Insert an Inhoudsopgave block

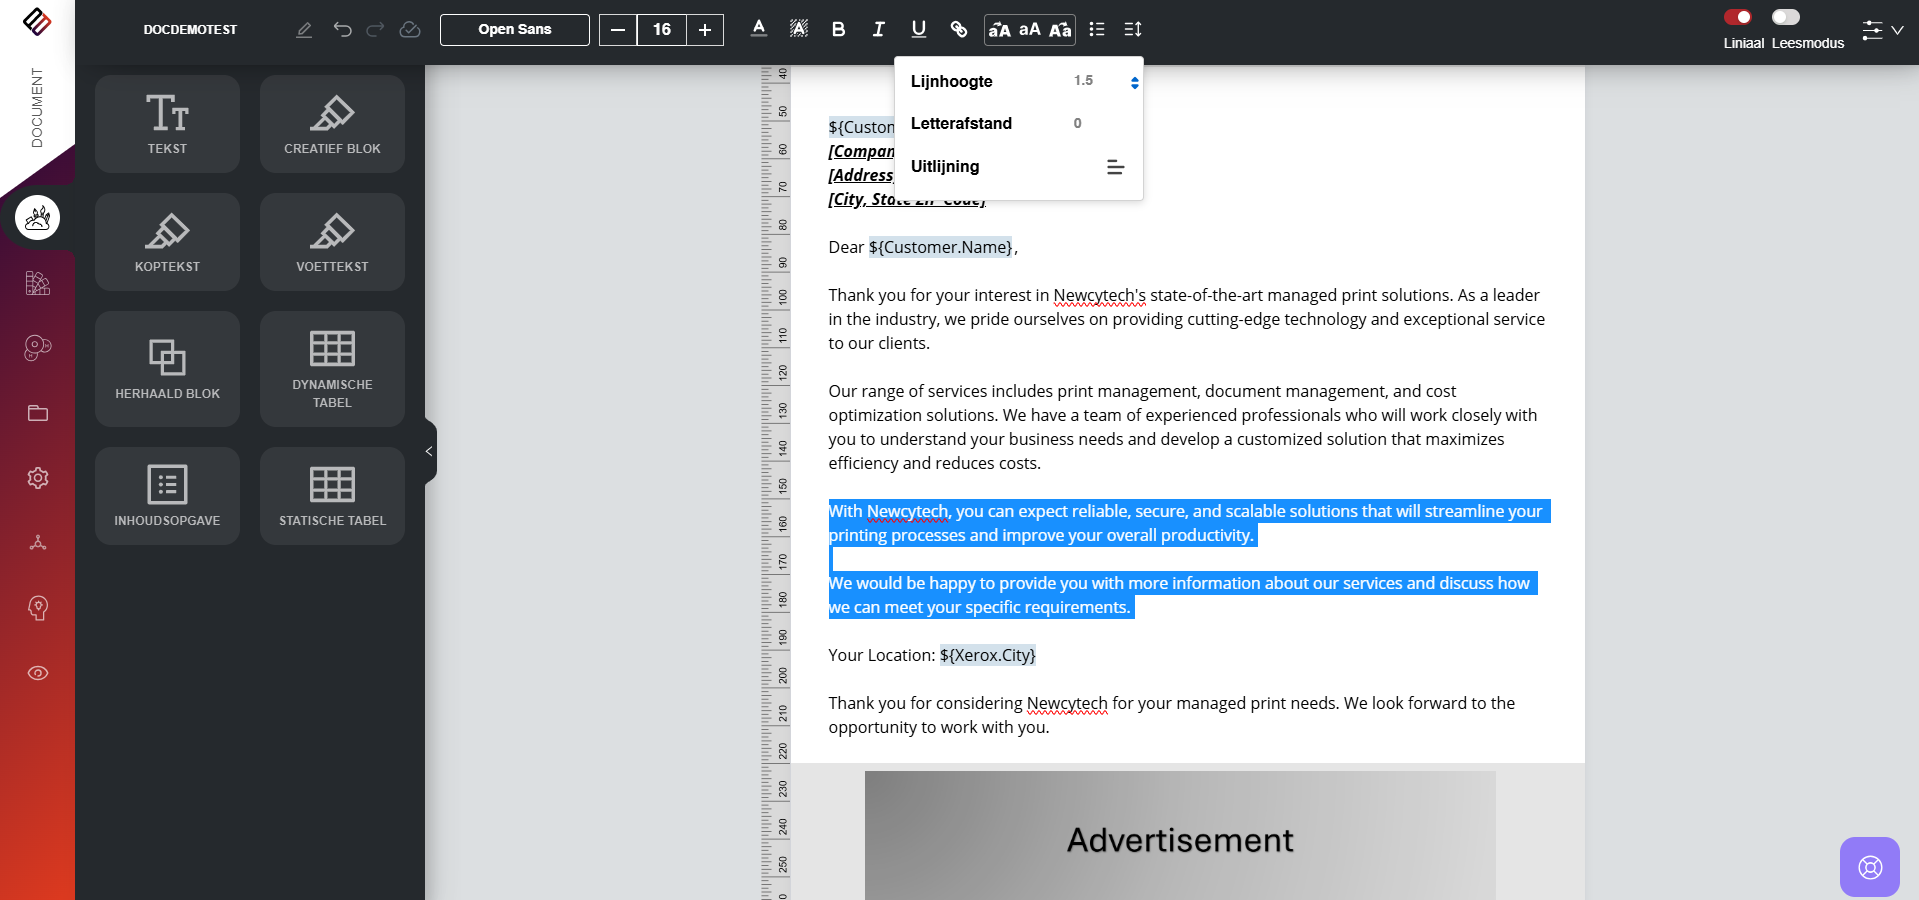(x=167, y=496)
